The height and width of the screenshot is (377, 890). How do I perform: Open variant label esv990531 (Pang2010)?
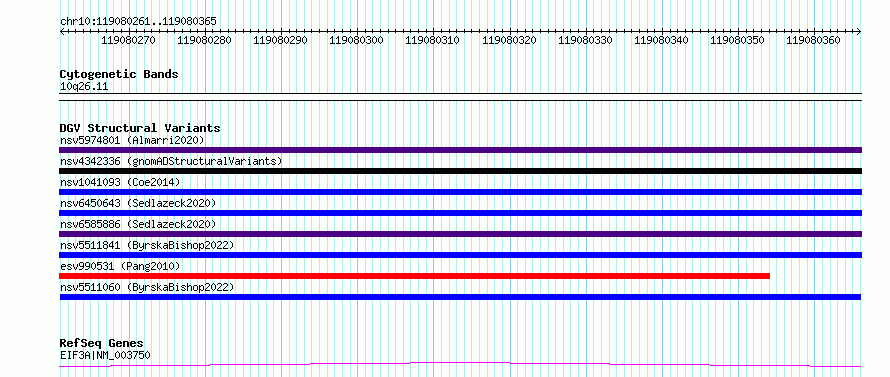(x=120, y=266)
